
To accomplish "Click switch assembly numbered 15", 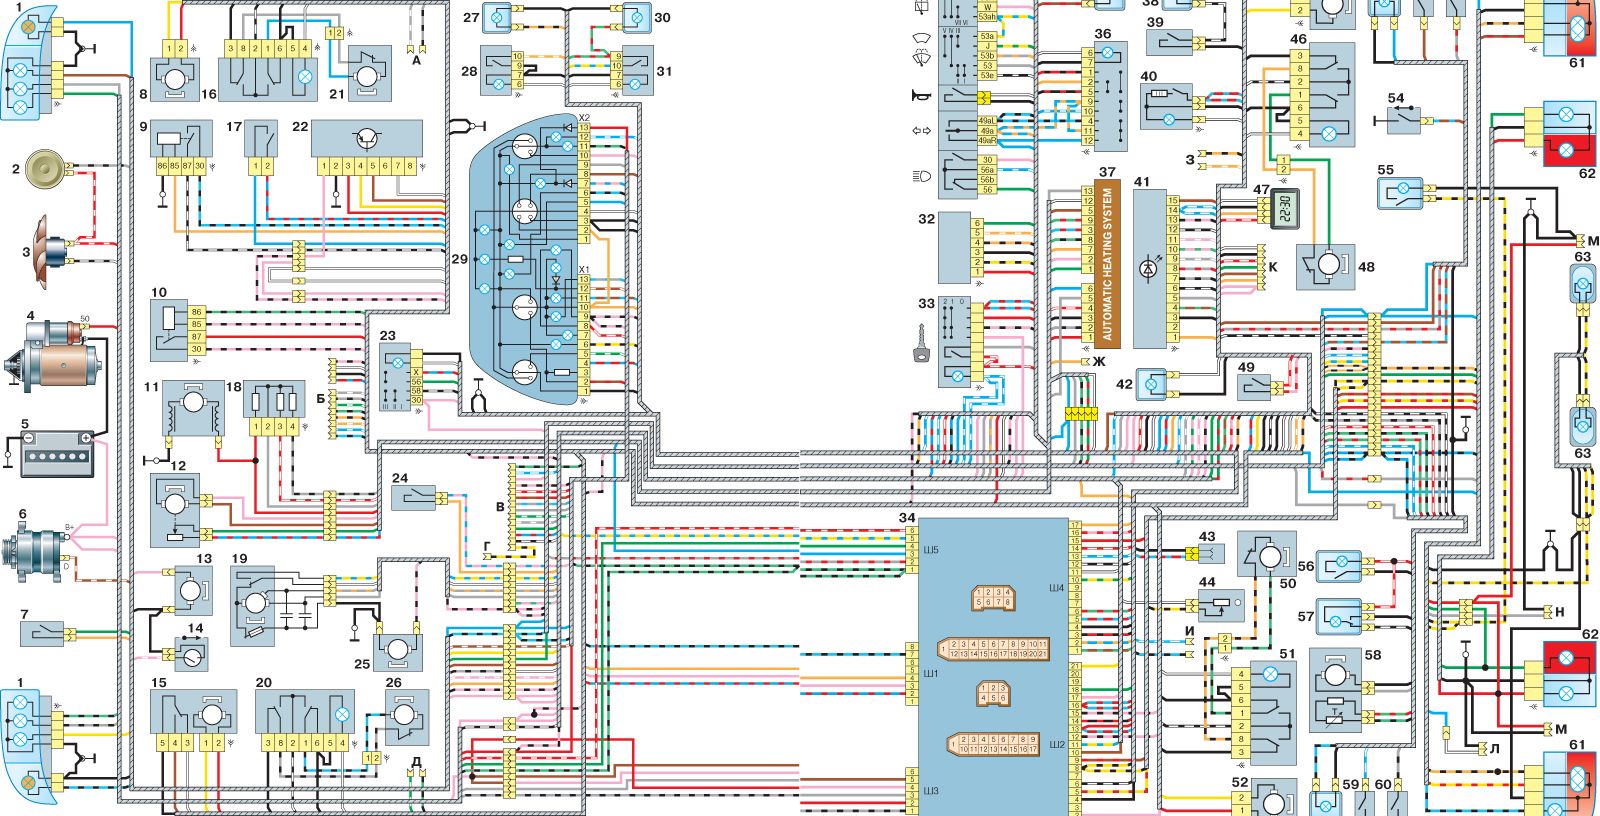I will click(194, 720).
